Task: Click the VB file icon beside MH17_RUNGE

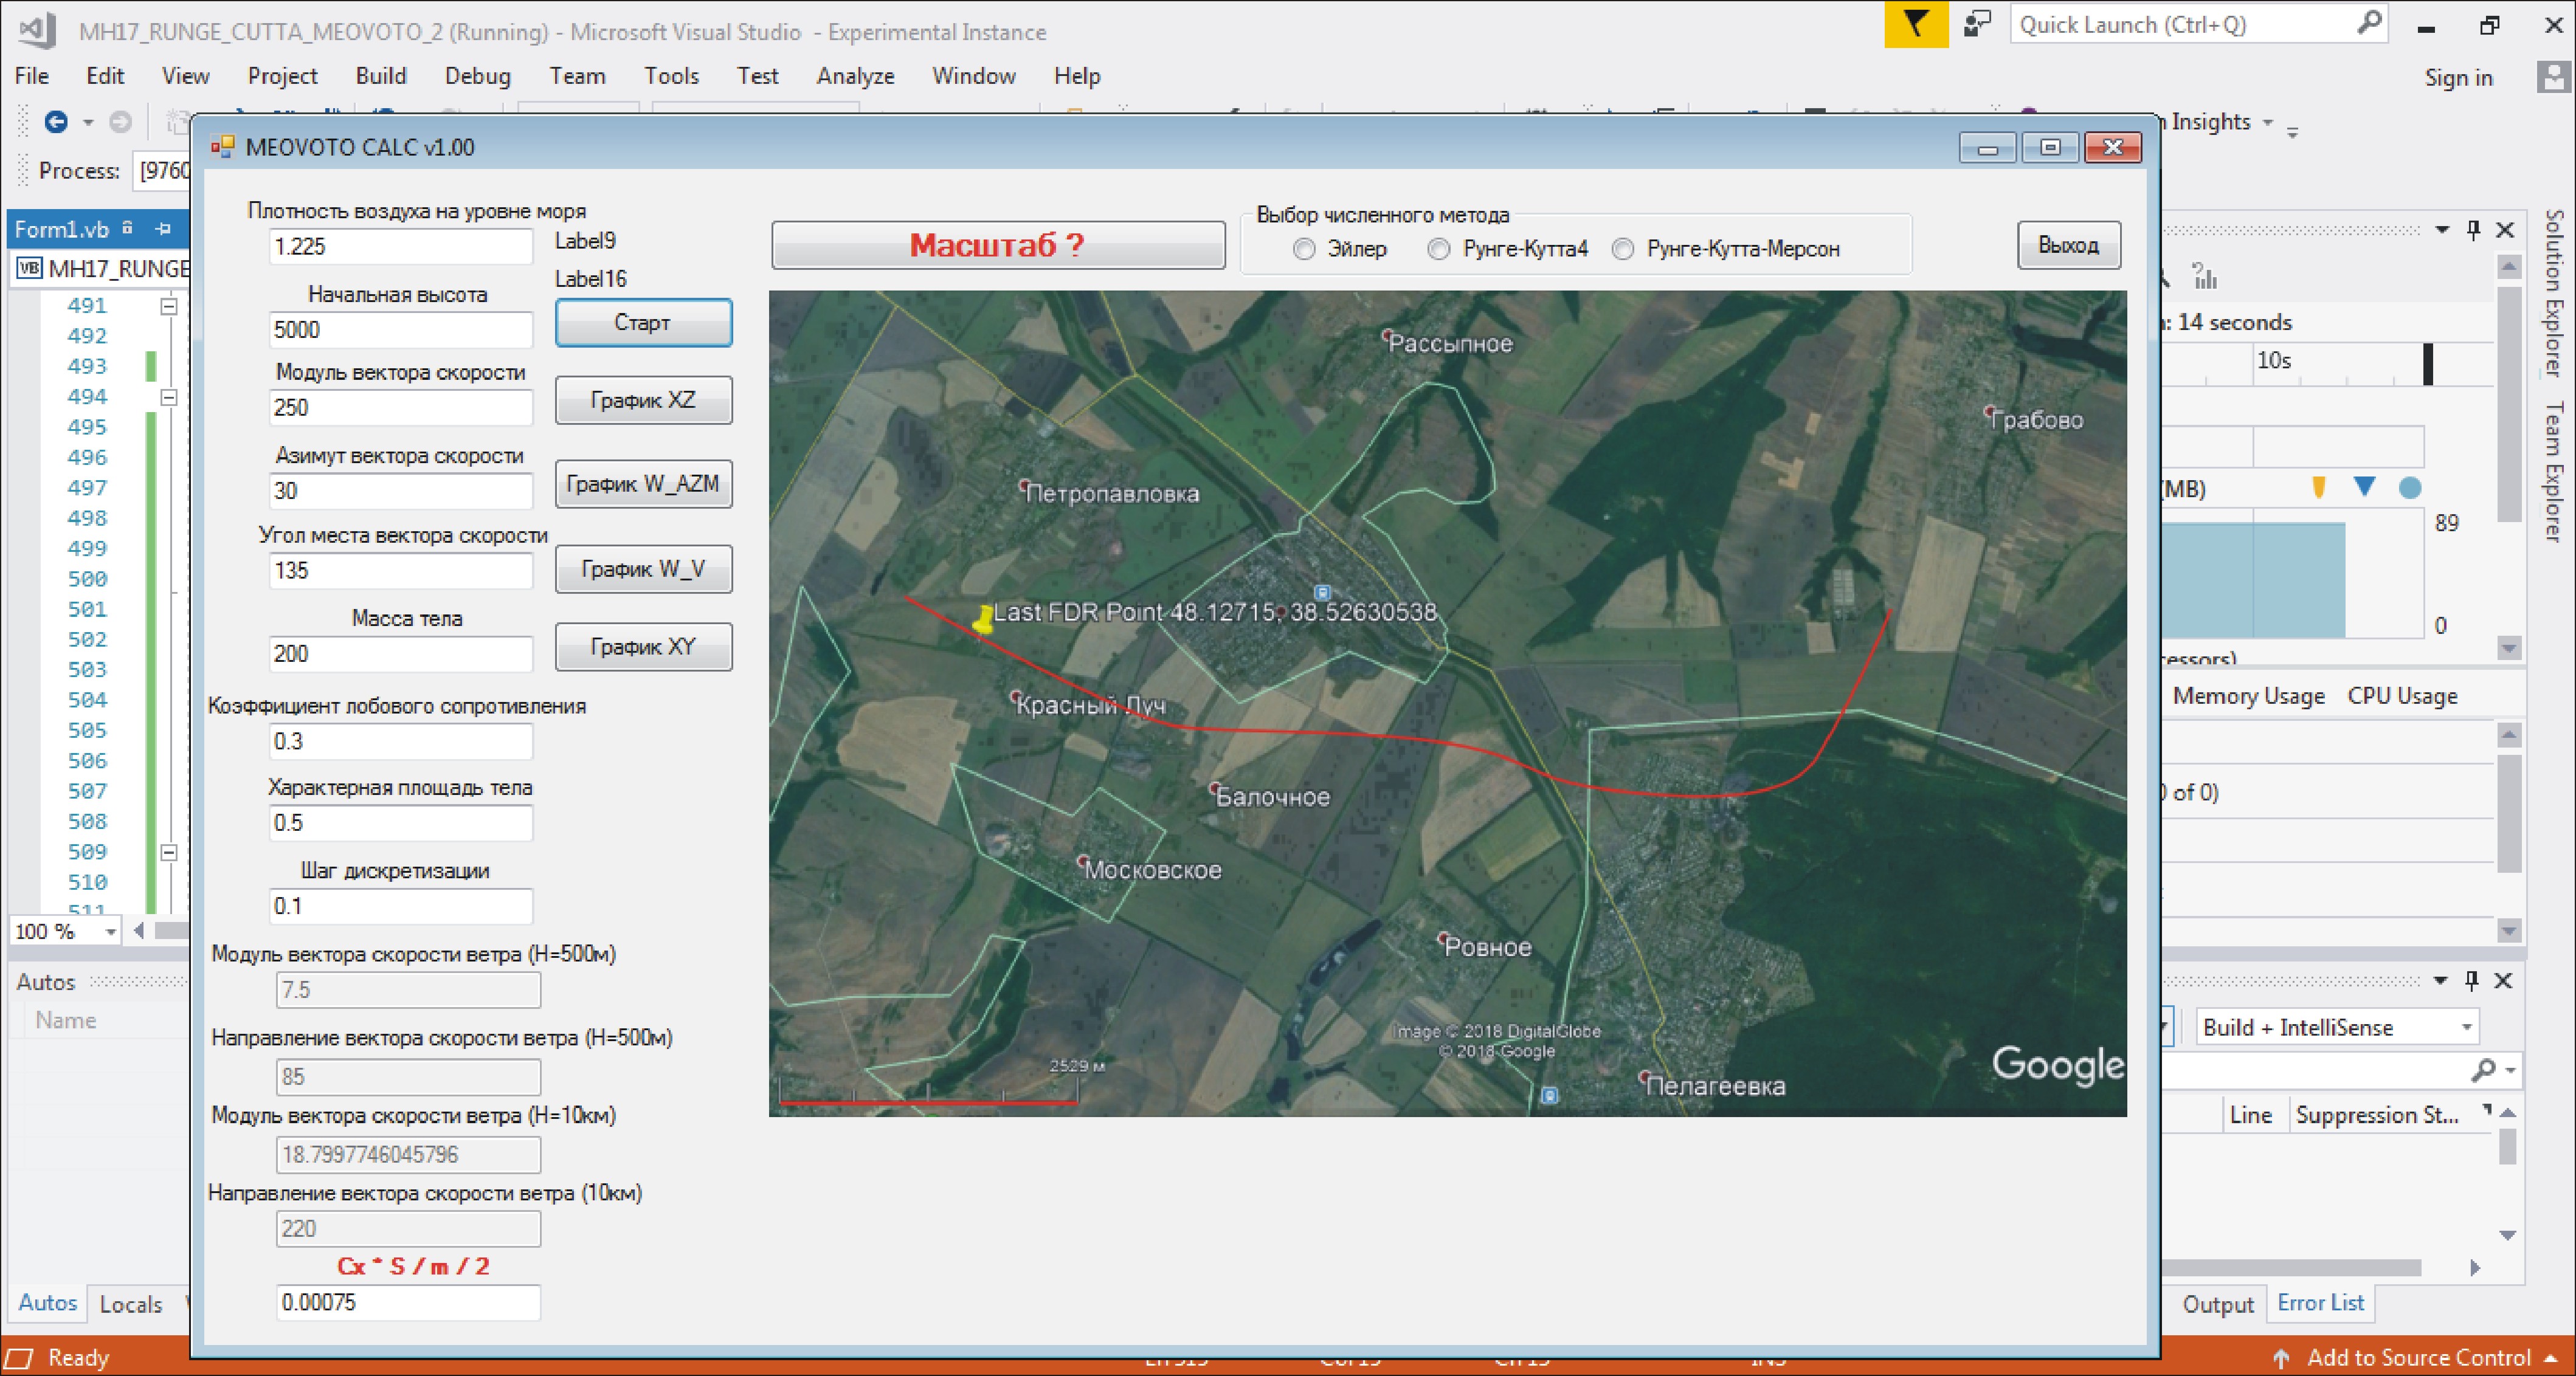Action: (x=29, y=268)
